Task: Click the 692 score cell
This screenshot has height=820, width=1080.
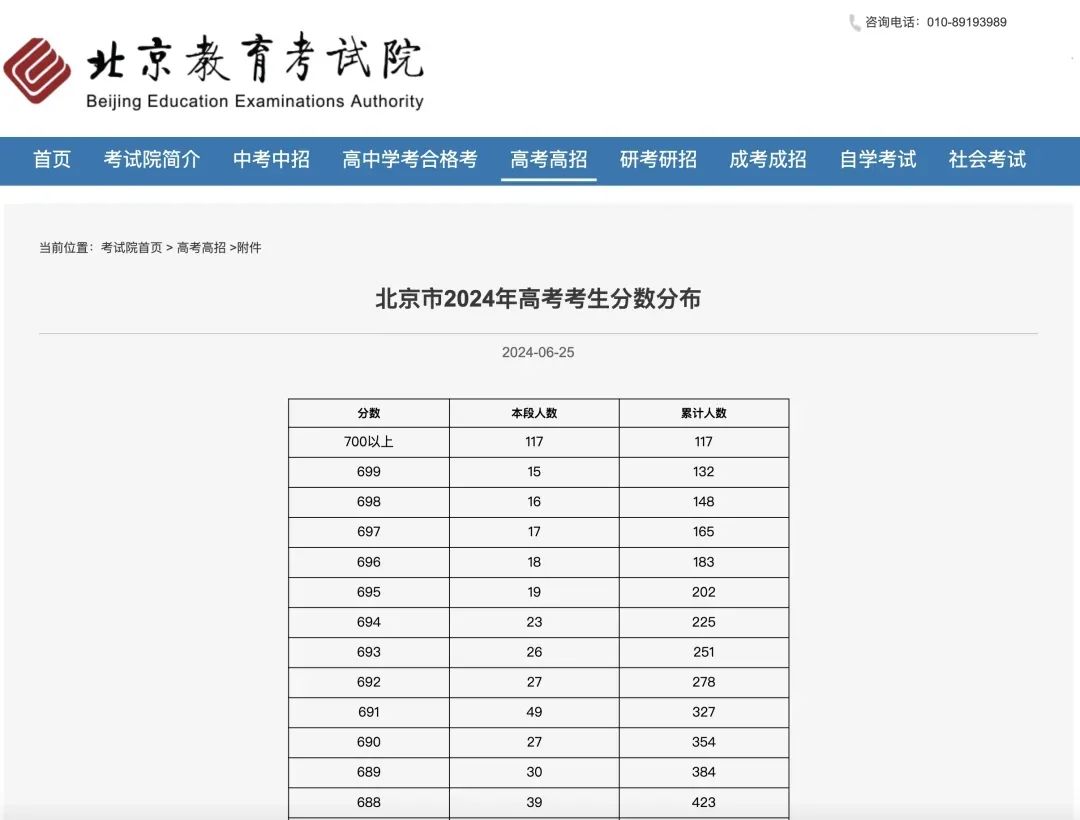Action: pos(368,682)
